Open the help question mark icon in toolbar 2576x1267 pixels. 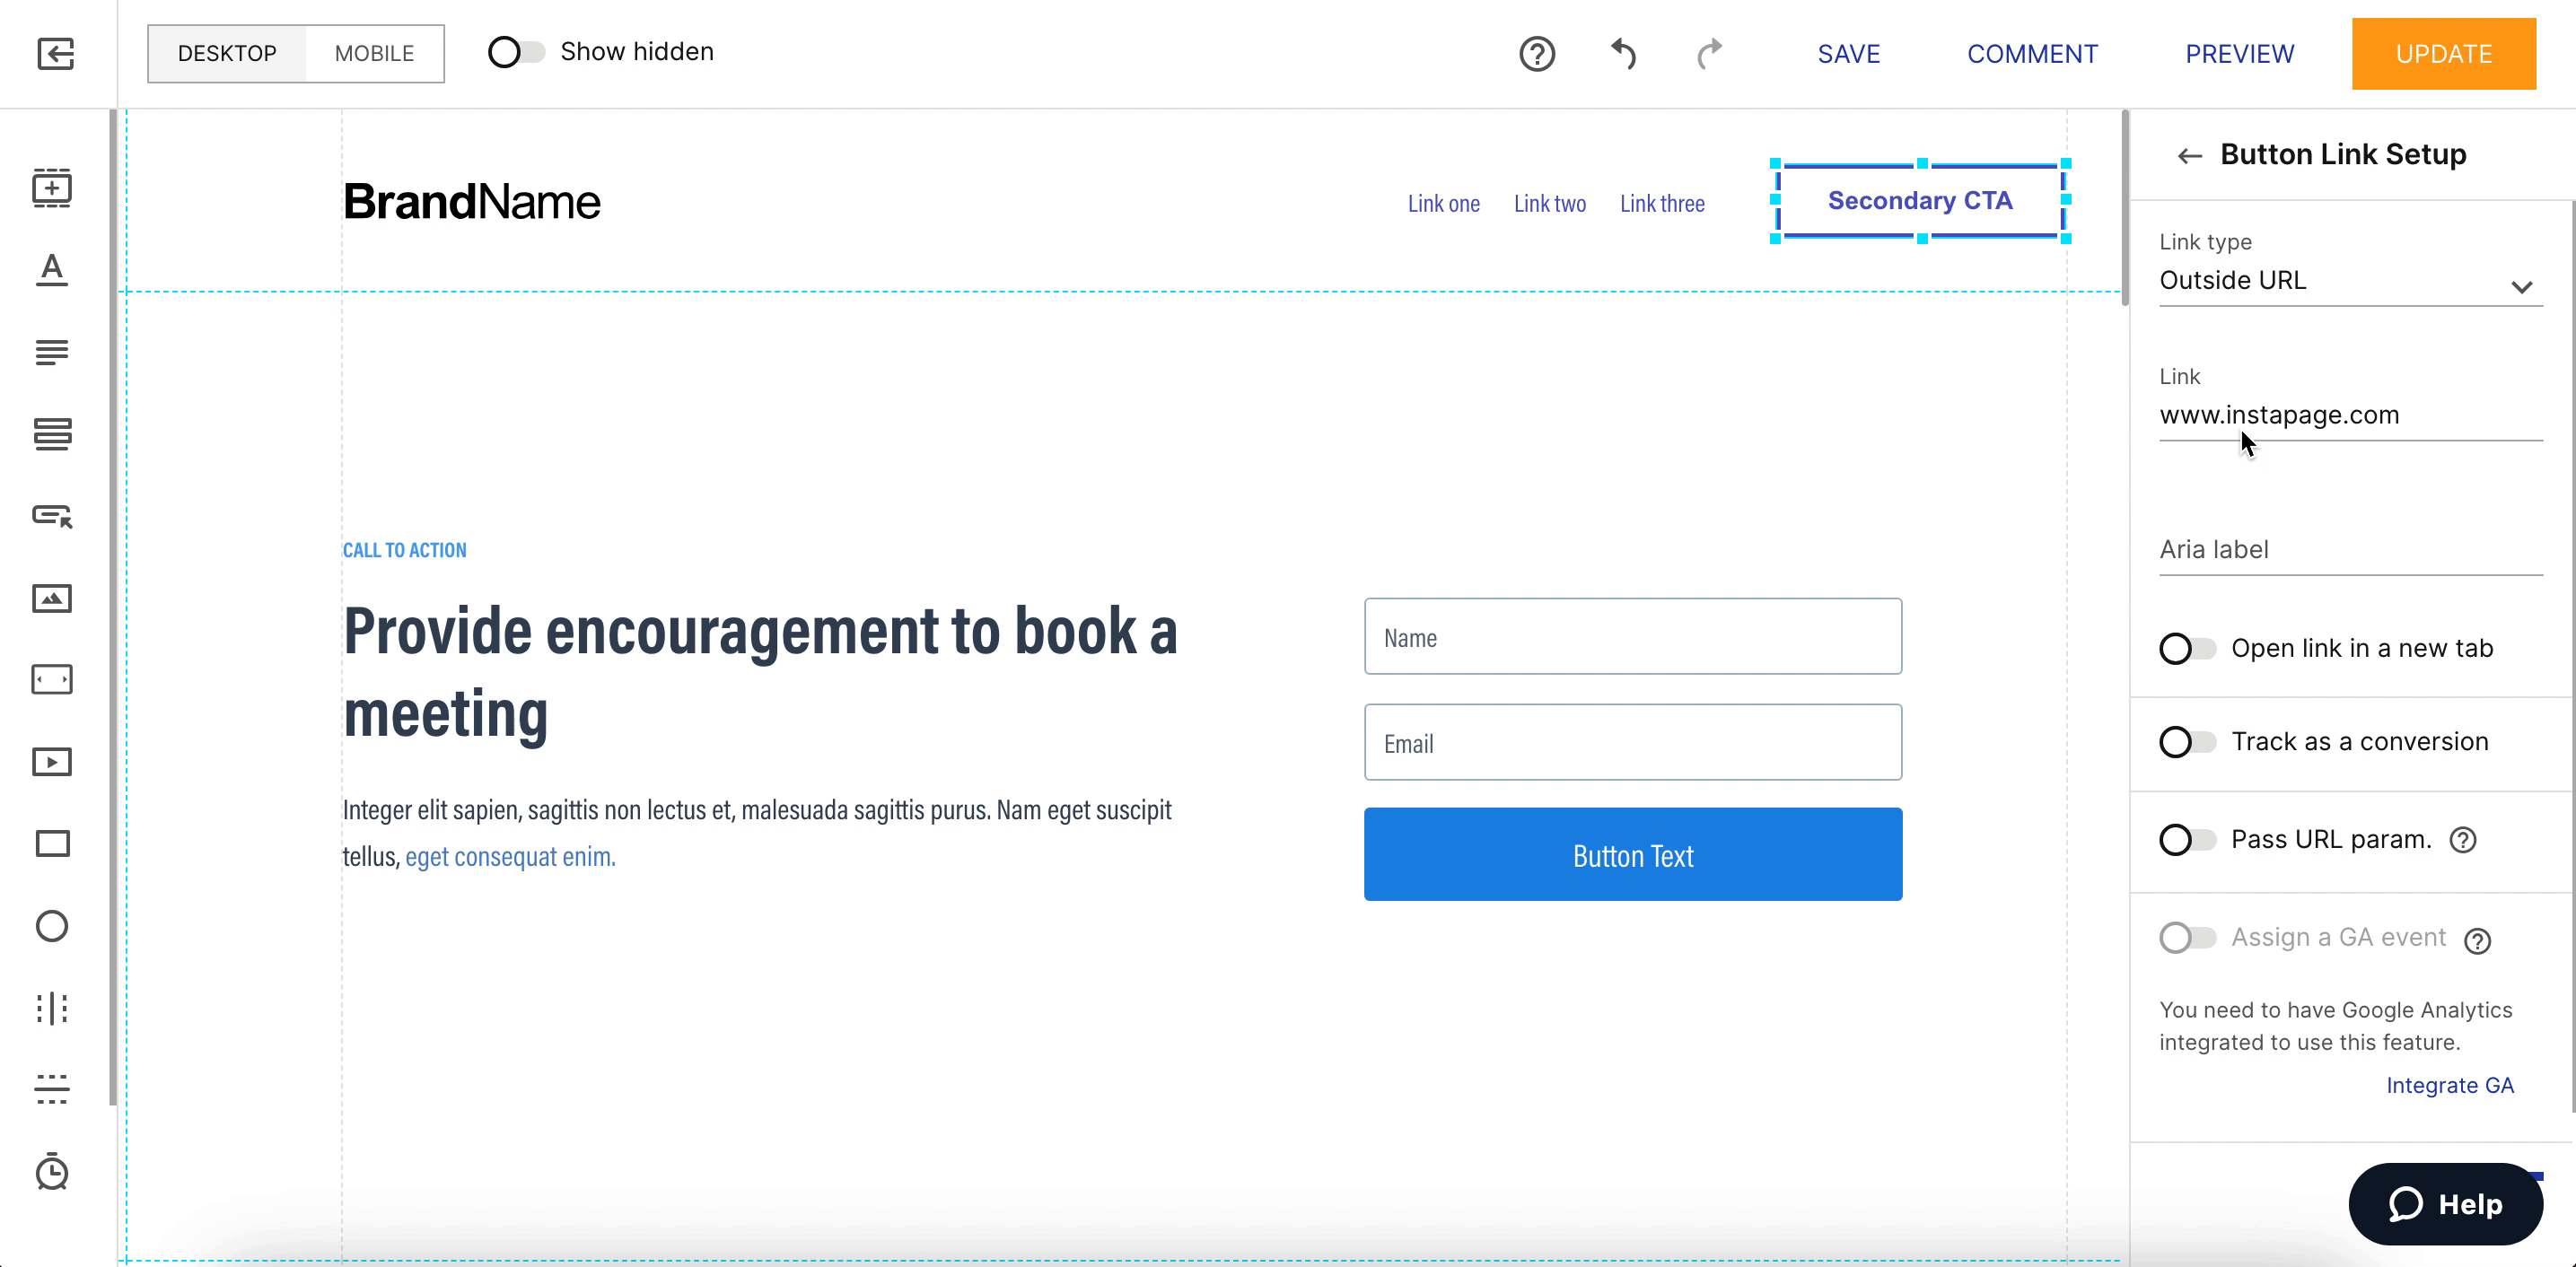1537,53
